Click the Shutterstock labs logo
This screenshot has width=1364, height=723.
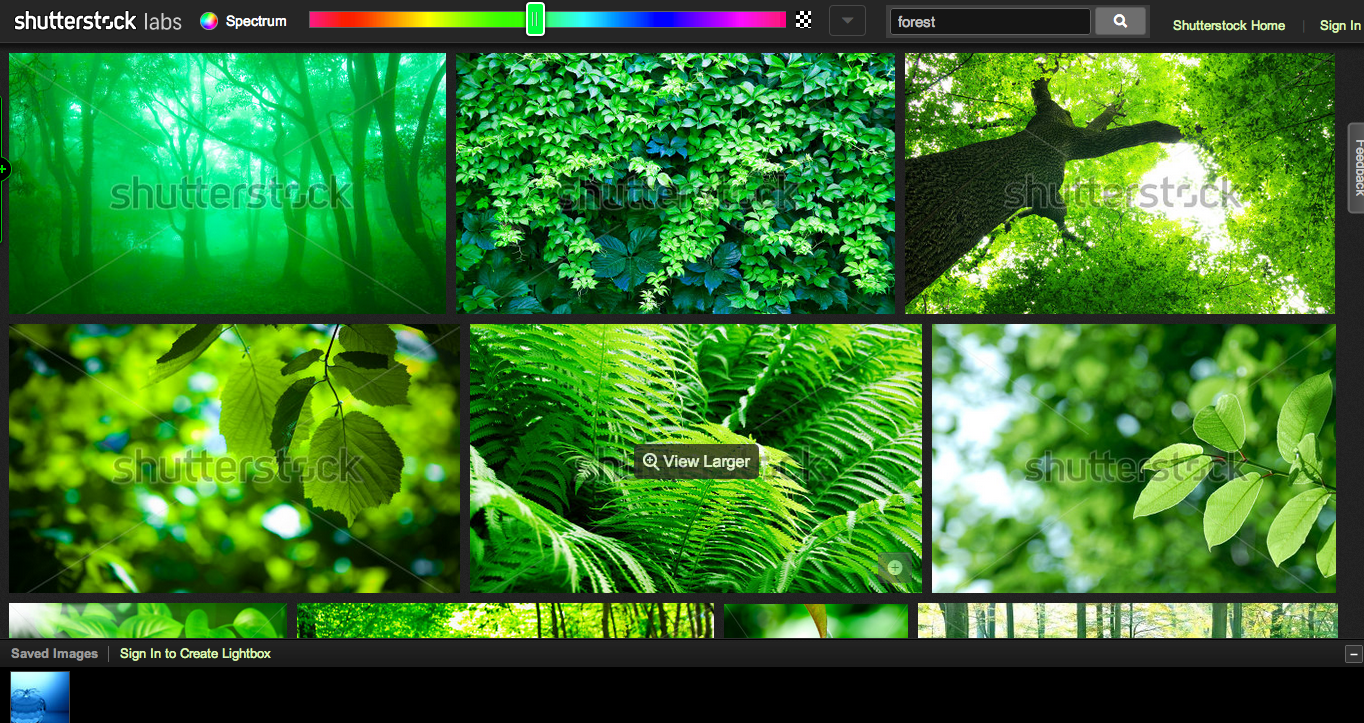click(98, 20)
